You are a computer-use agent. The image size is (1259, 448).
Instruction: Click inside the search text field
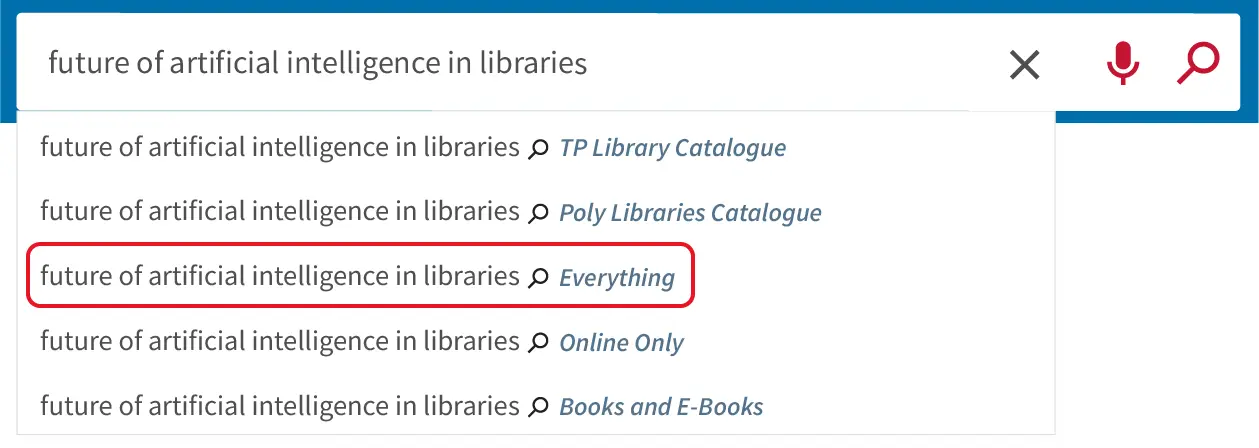tap(500, 64)
